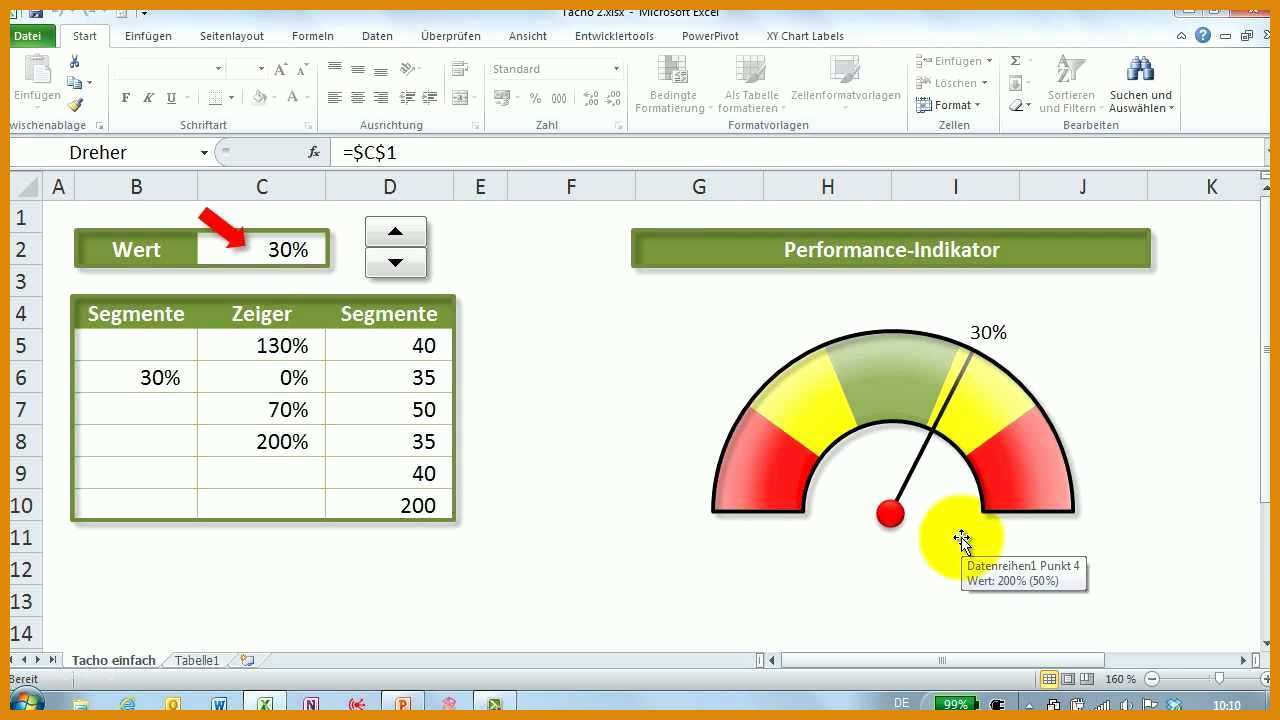
Task: Switch to Page Layout view icon
Action: [x=1069, y=679]
